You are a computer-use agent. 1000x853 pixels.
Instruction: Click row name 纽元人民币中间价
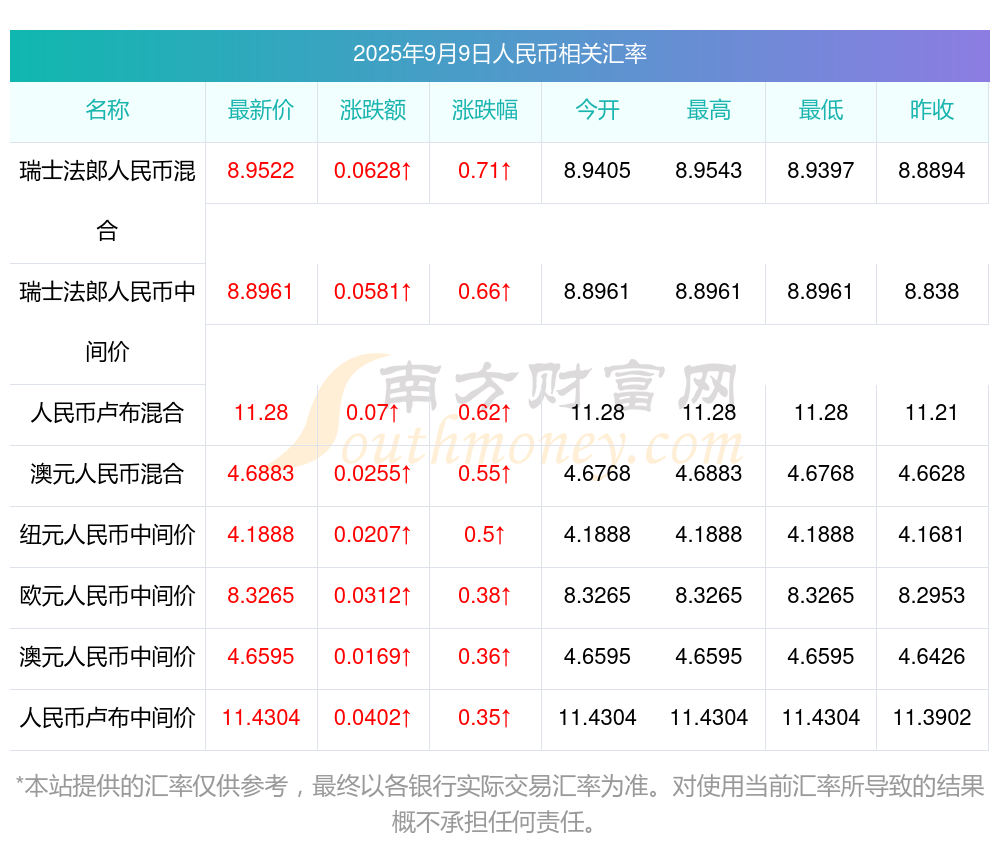click(x=107, y=535)
